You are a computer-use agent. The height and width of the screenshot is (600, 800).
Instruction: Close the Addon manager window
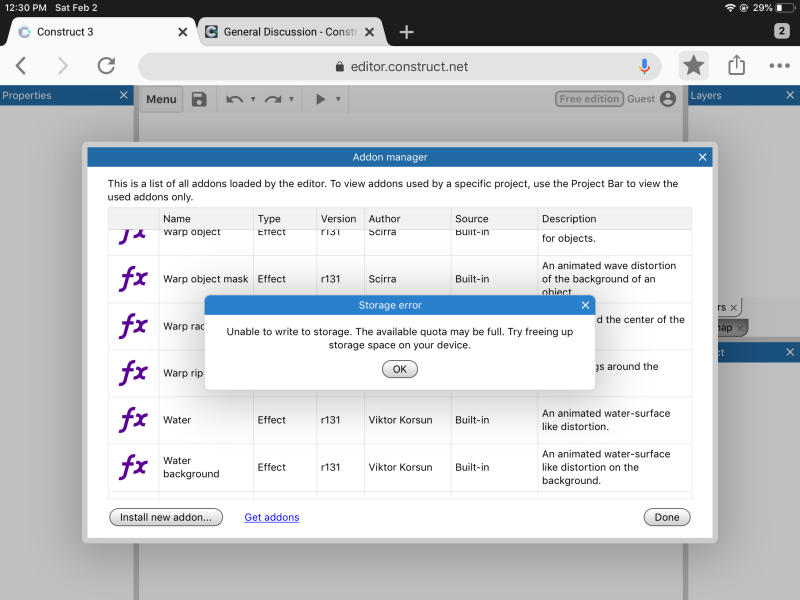(x=703, y=157)
